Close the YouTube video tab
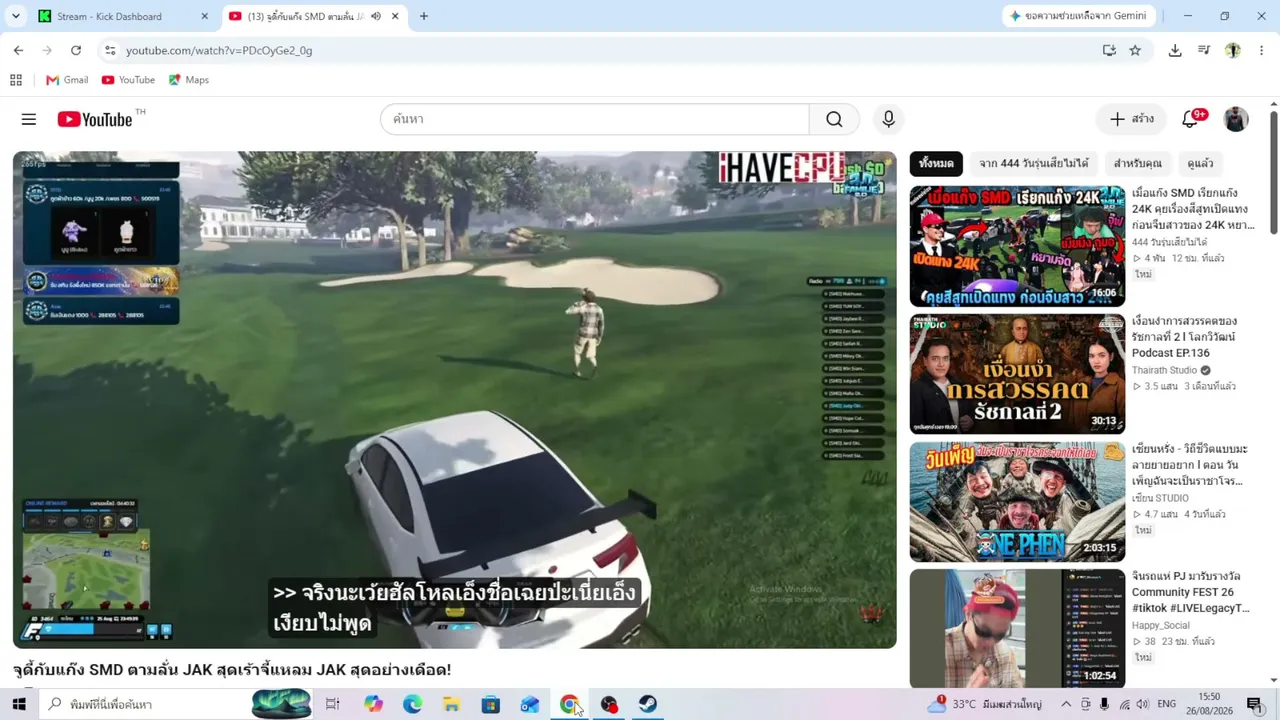Viewport: 1280px width, 720px height. 395,16
